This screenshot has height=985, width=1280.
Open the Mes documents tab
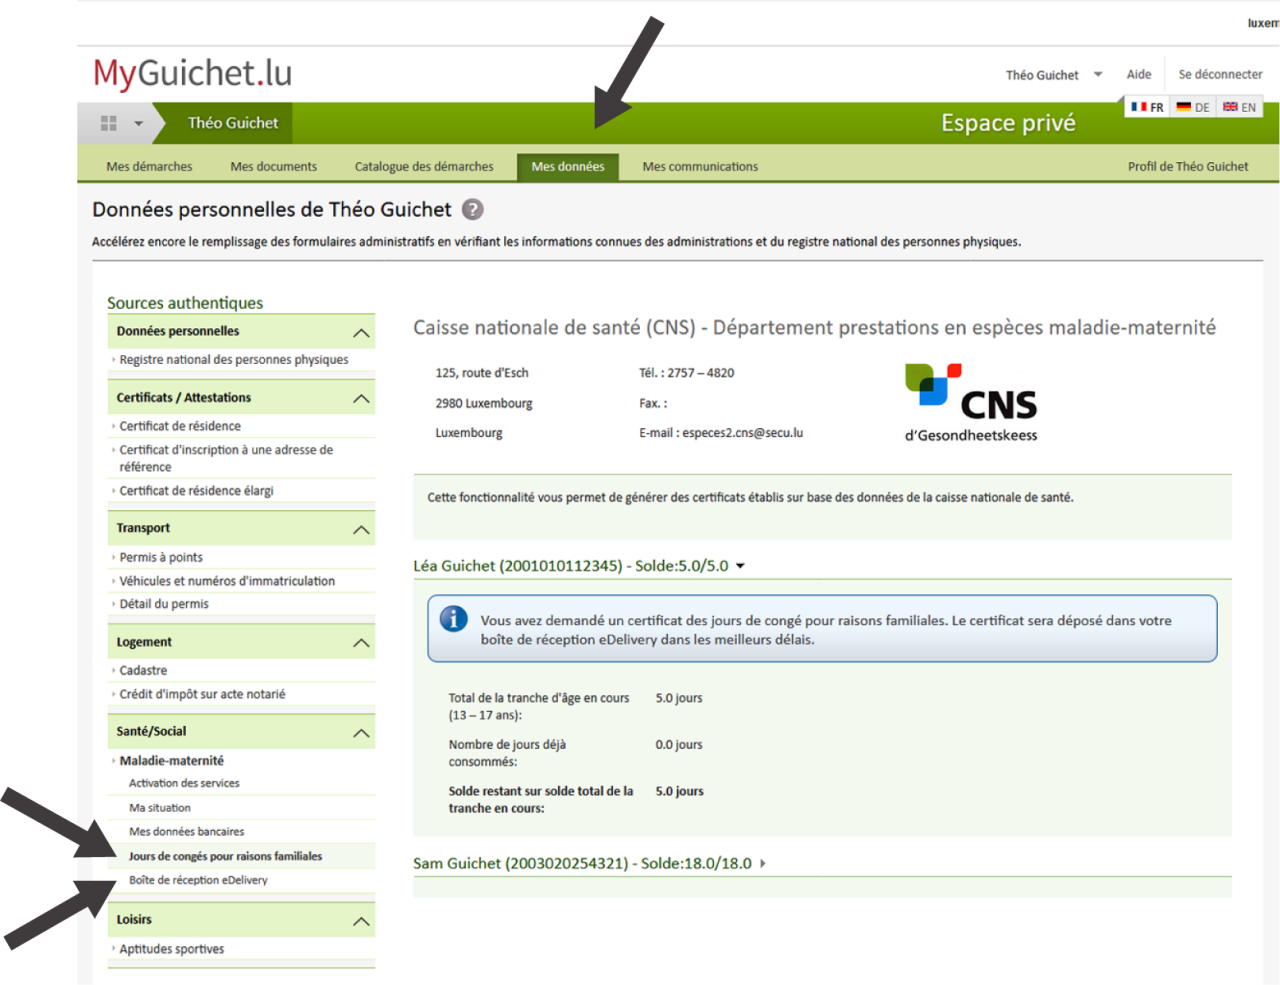pos(273,167)
